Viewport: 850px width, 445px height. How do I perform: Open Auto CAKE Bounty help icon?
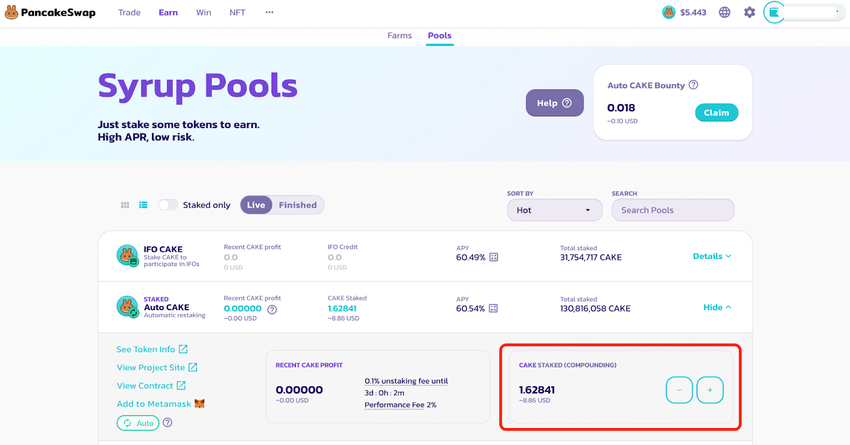693,86
